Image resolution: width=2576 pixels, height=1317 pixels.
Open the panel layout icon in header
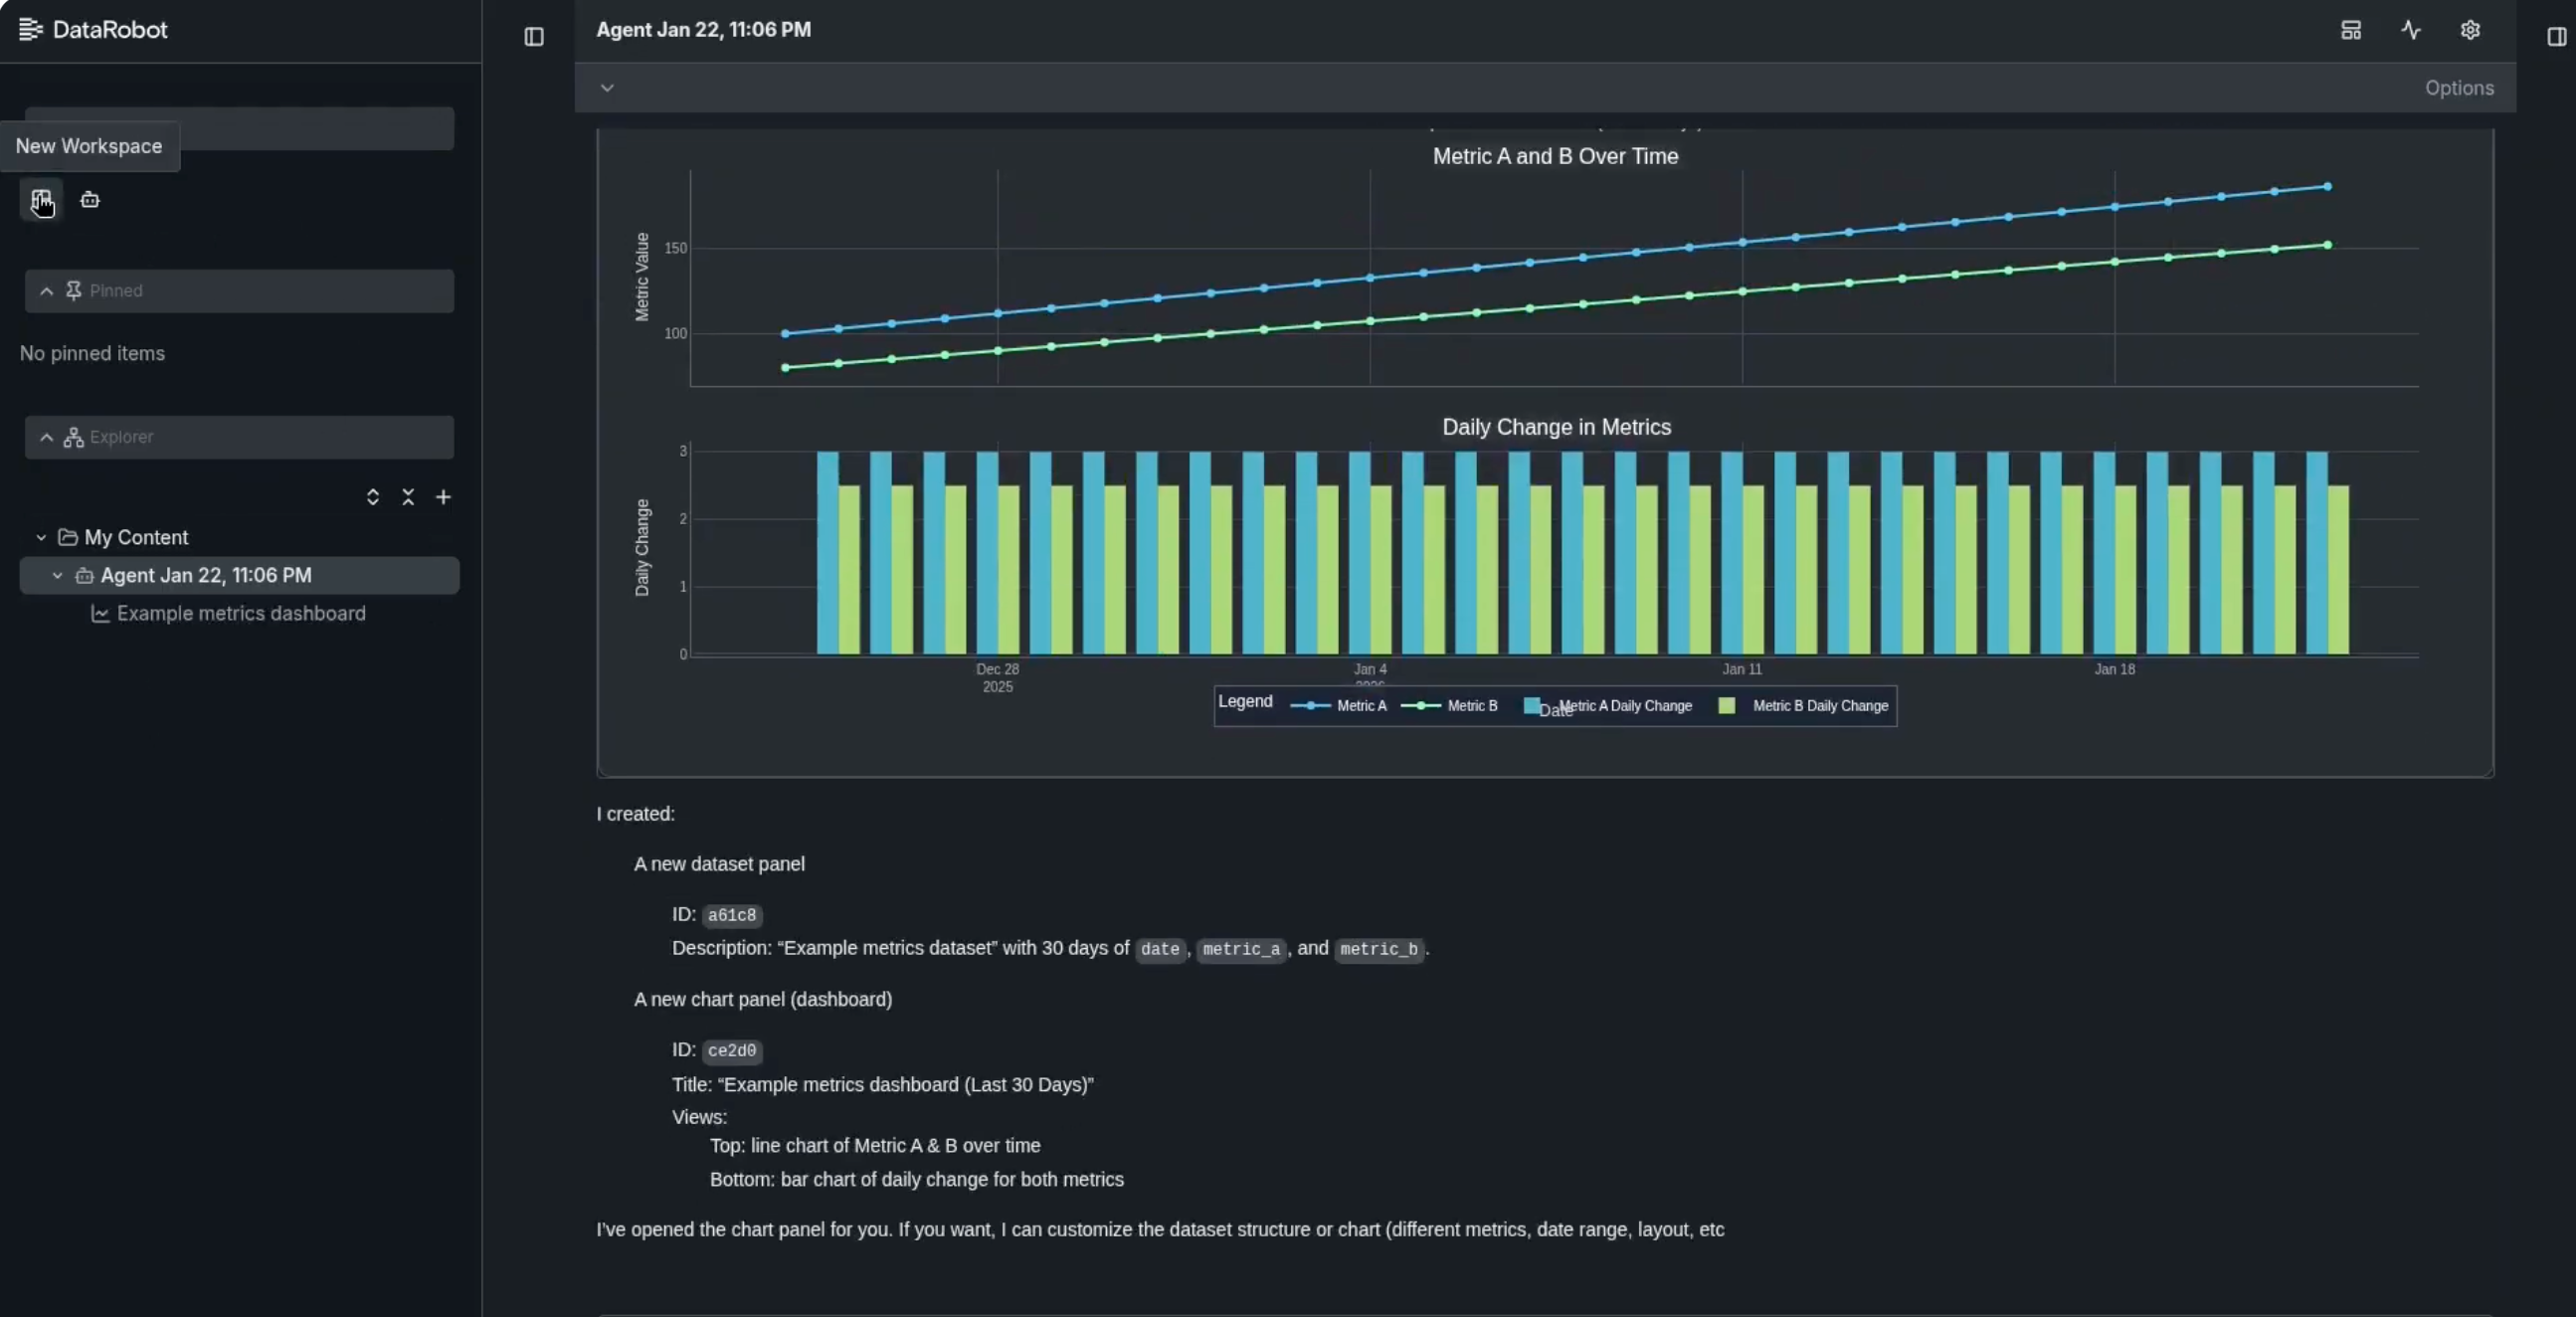tap(2350, 30)
